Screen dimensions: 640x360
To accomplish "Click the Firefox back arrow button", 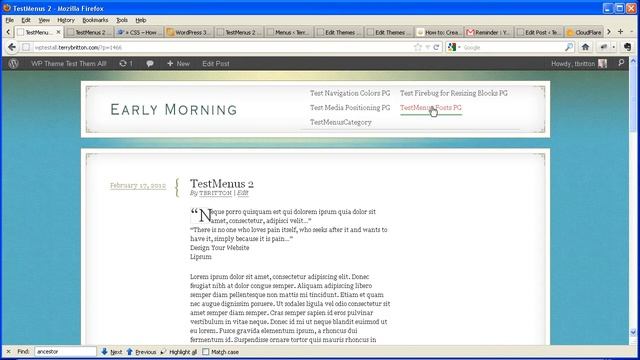I will [x=12, y=47].
